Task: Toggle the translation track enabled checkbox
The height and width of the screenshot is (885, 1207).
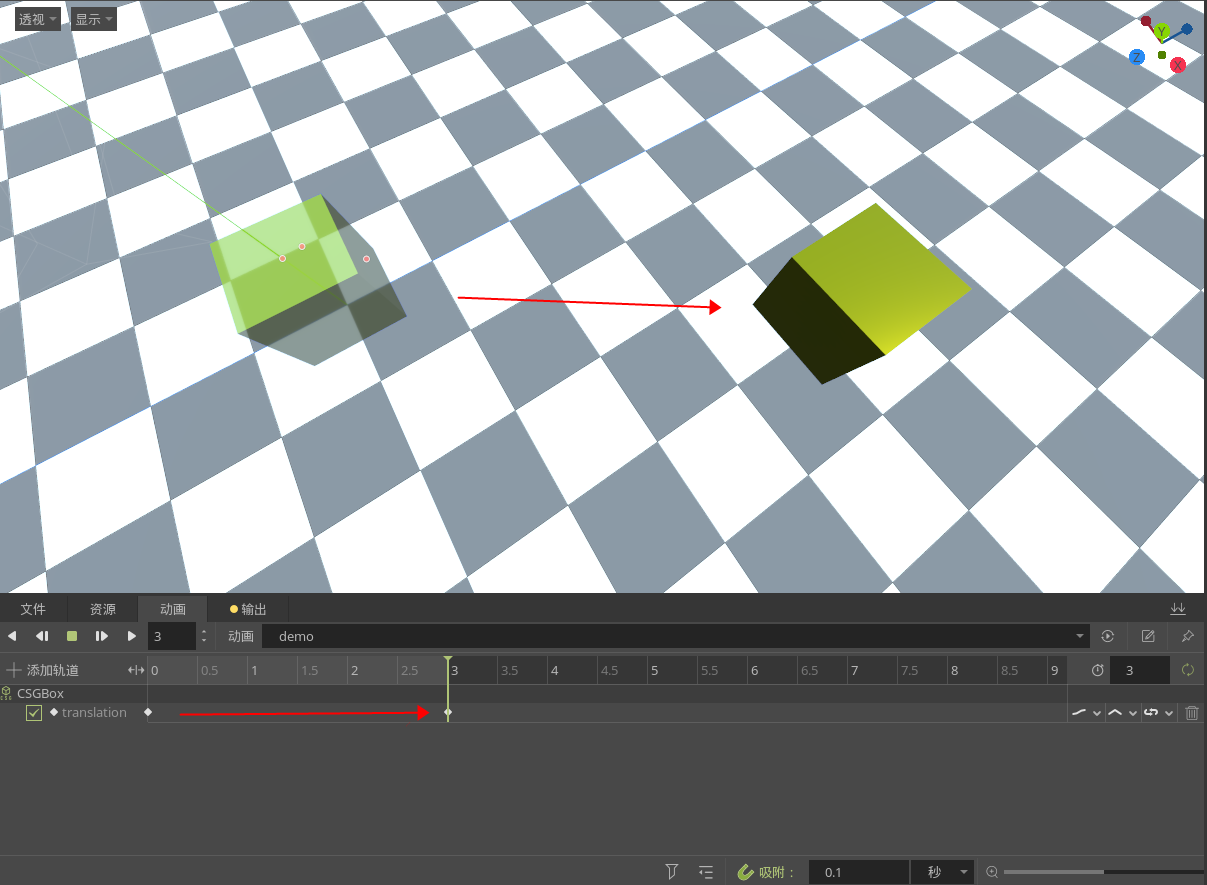Action: pos(34,713)
